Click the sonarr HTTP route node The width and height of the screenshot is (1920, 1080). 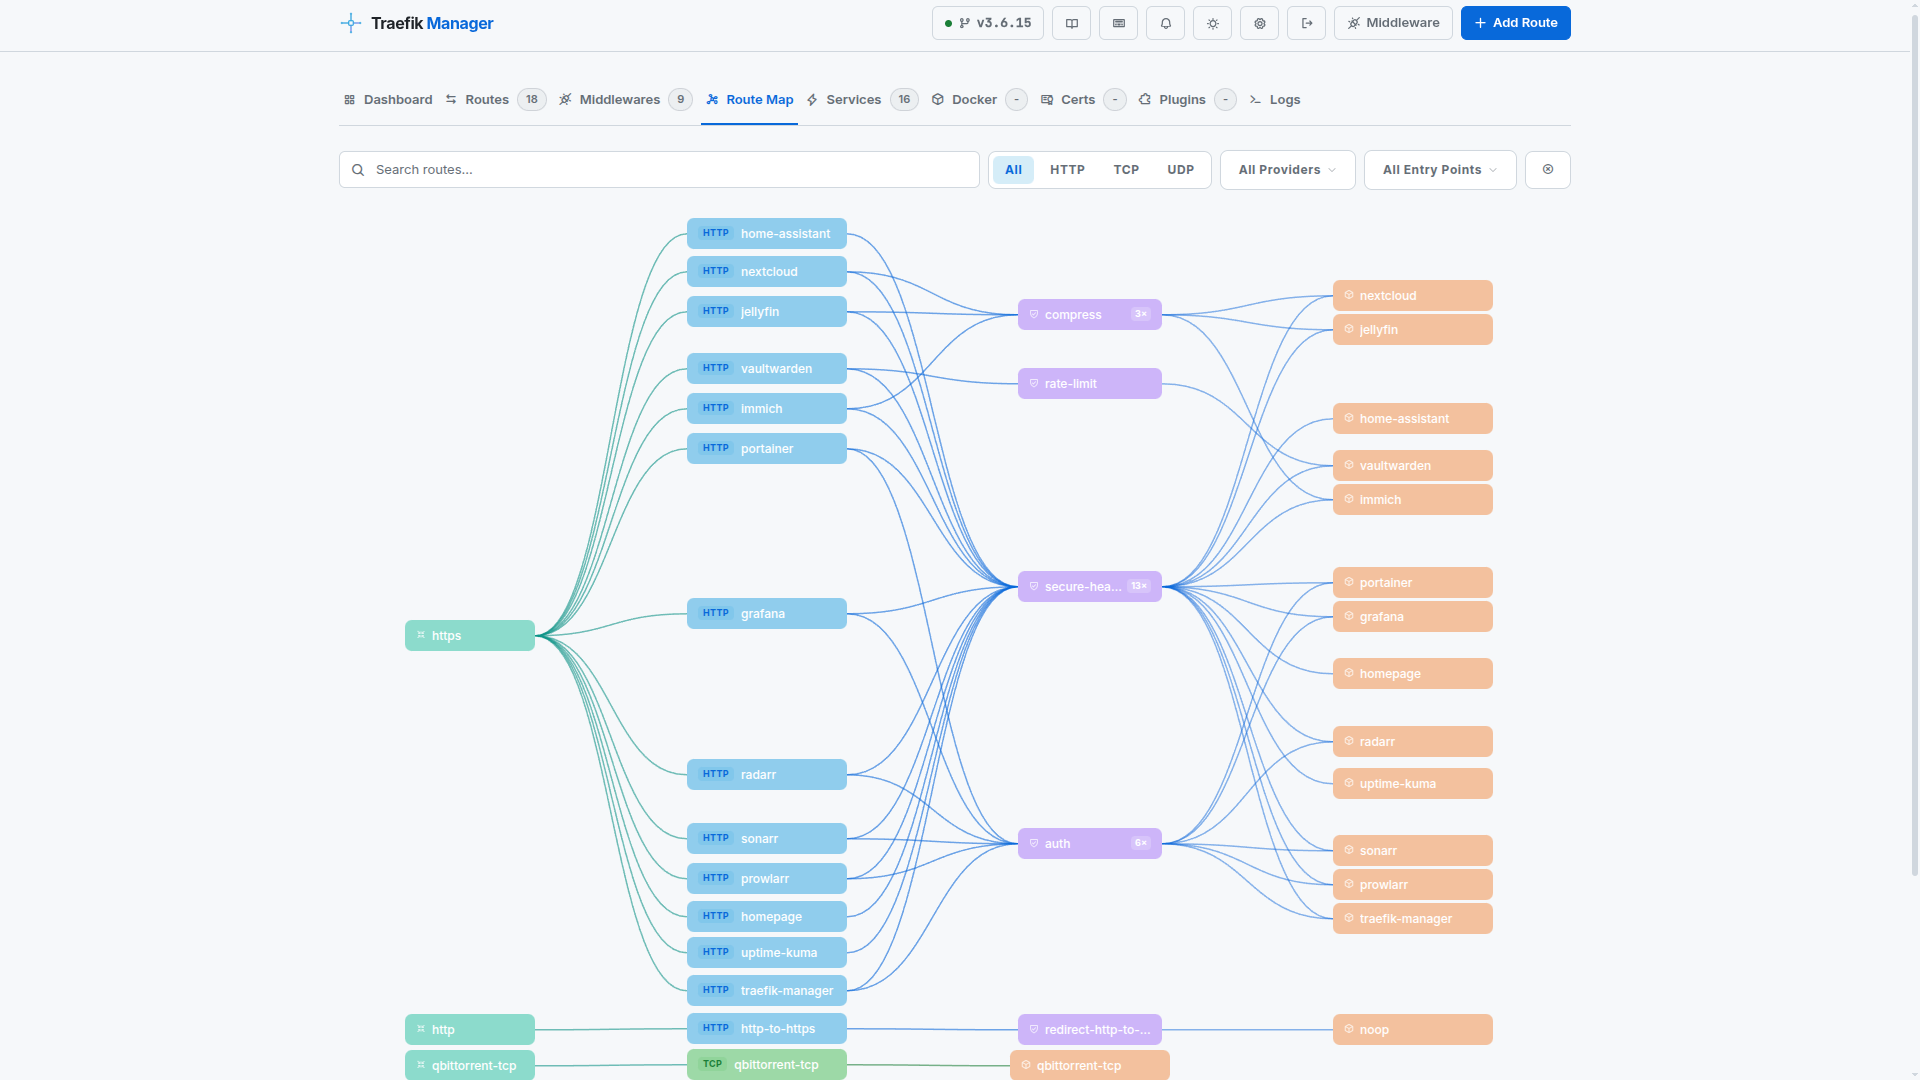pyautogui.click(x=767, y=839)
